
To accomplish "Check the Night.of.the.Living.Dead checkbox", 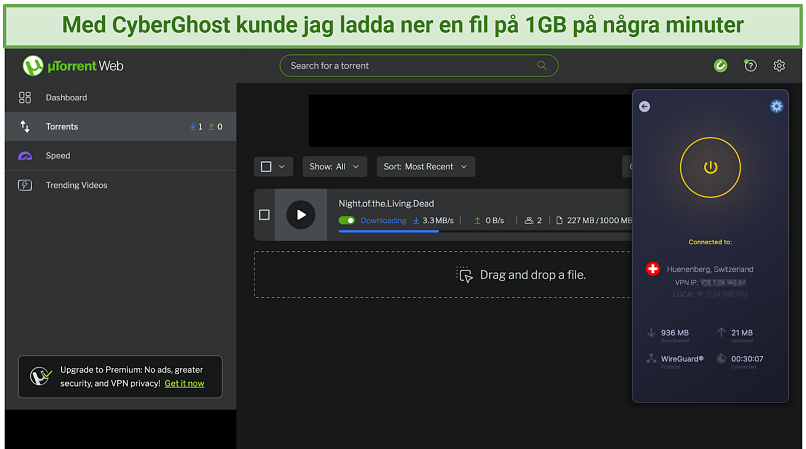I will point(264,214).
